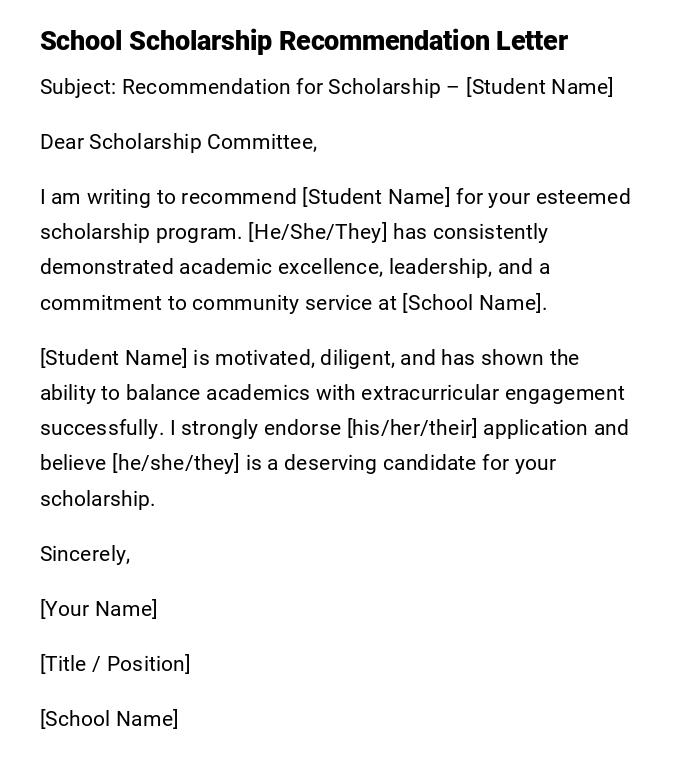700x782 pixels.
Task: Click the phrase 'extracurricular engagement'
Action: pyautogui.click(x=492, y=393)
